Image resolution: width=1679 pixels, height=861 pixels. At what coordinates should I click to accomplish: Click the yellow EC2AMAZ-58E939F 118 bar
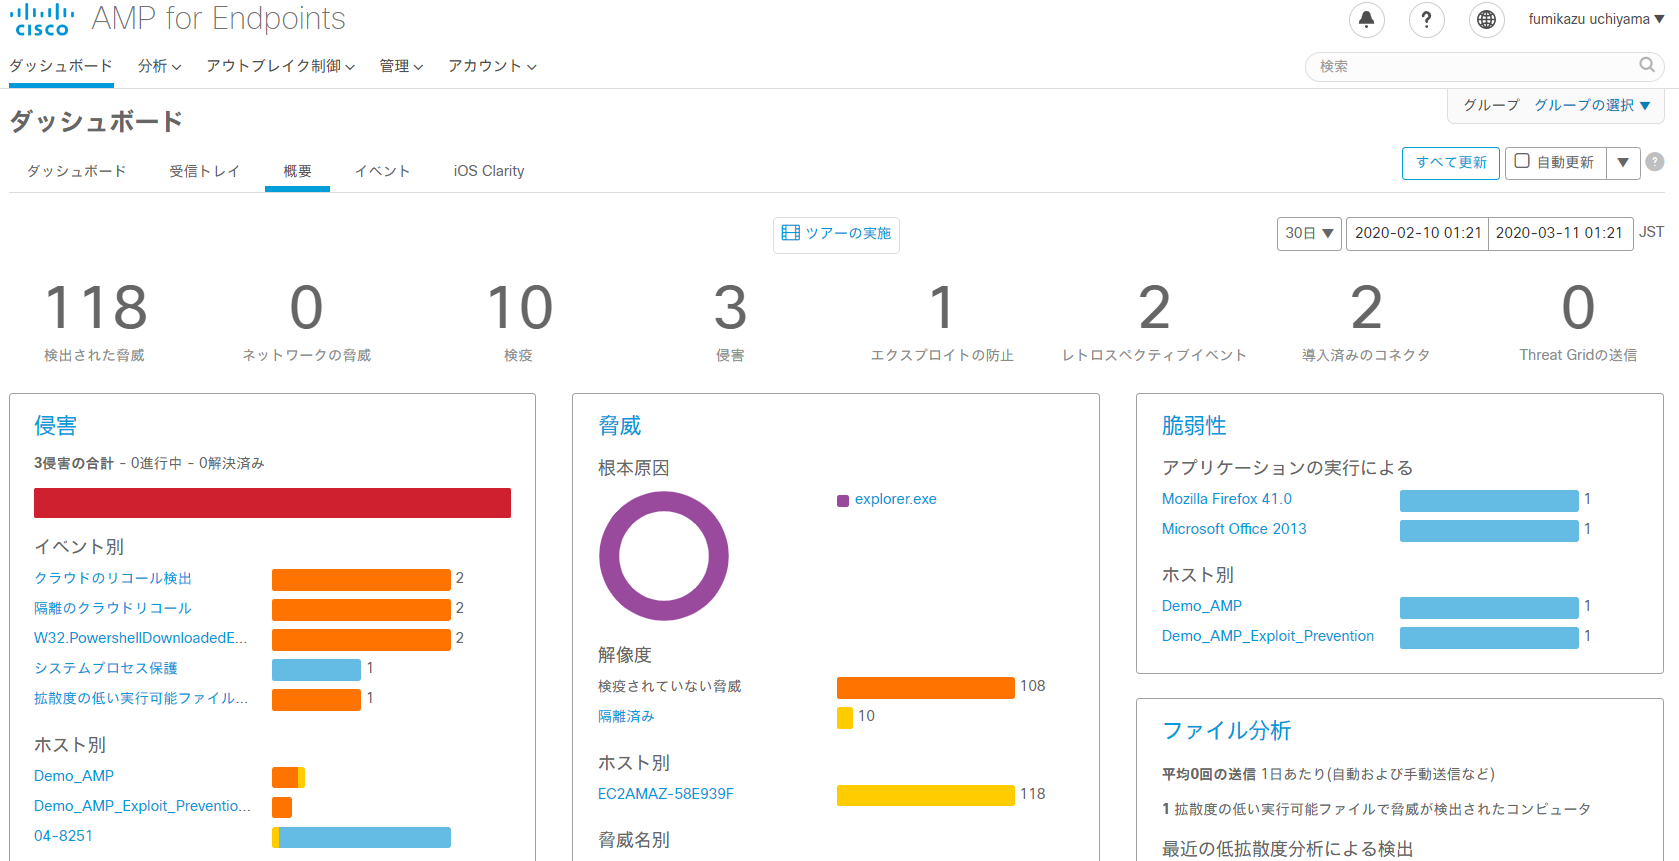click(926, 795)
